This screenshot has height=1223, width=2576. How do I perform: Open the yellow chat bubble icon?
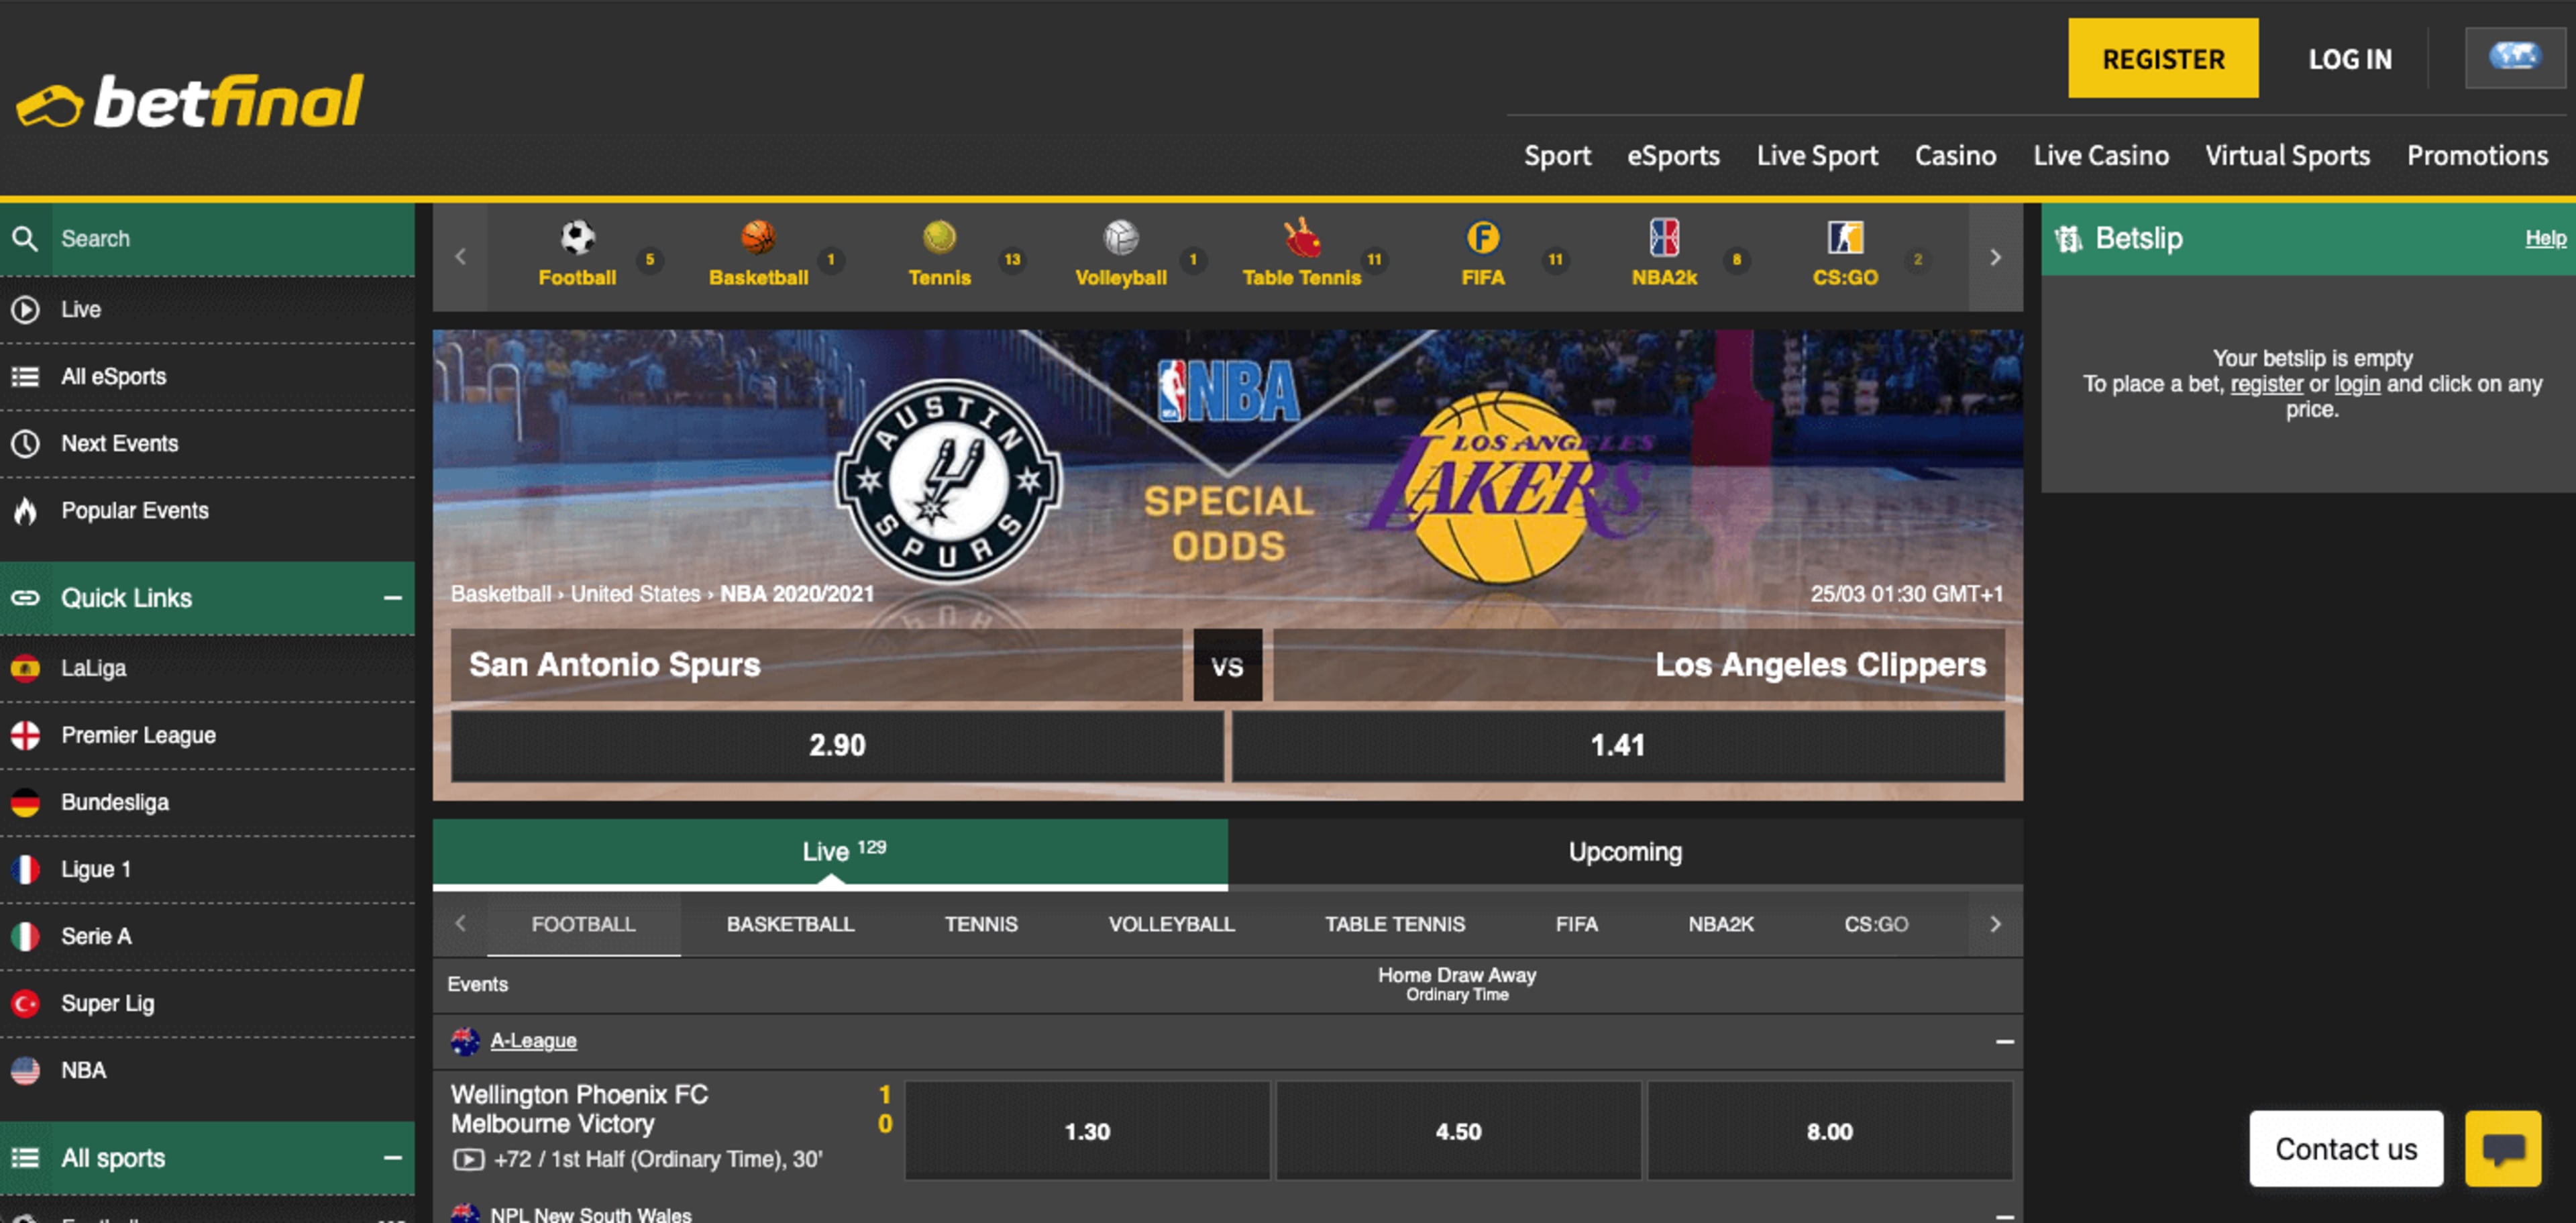[x=2502, y=1148]
